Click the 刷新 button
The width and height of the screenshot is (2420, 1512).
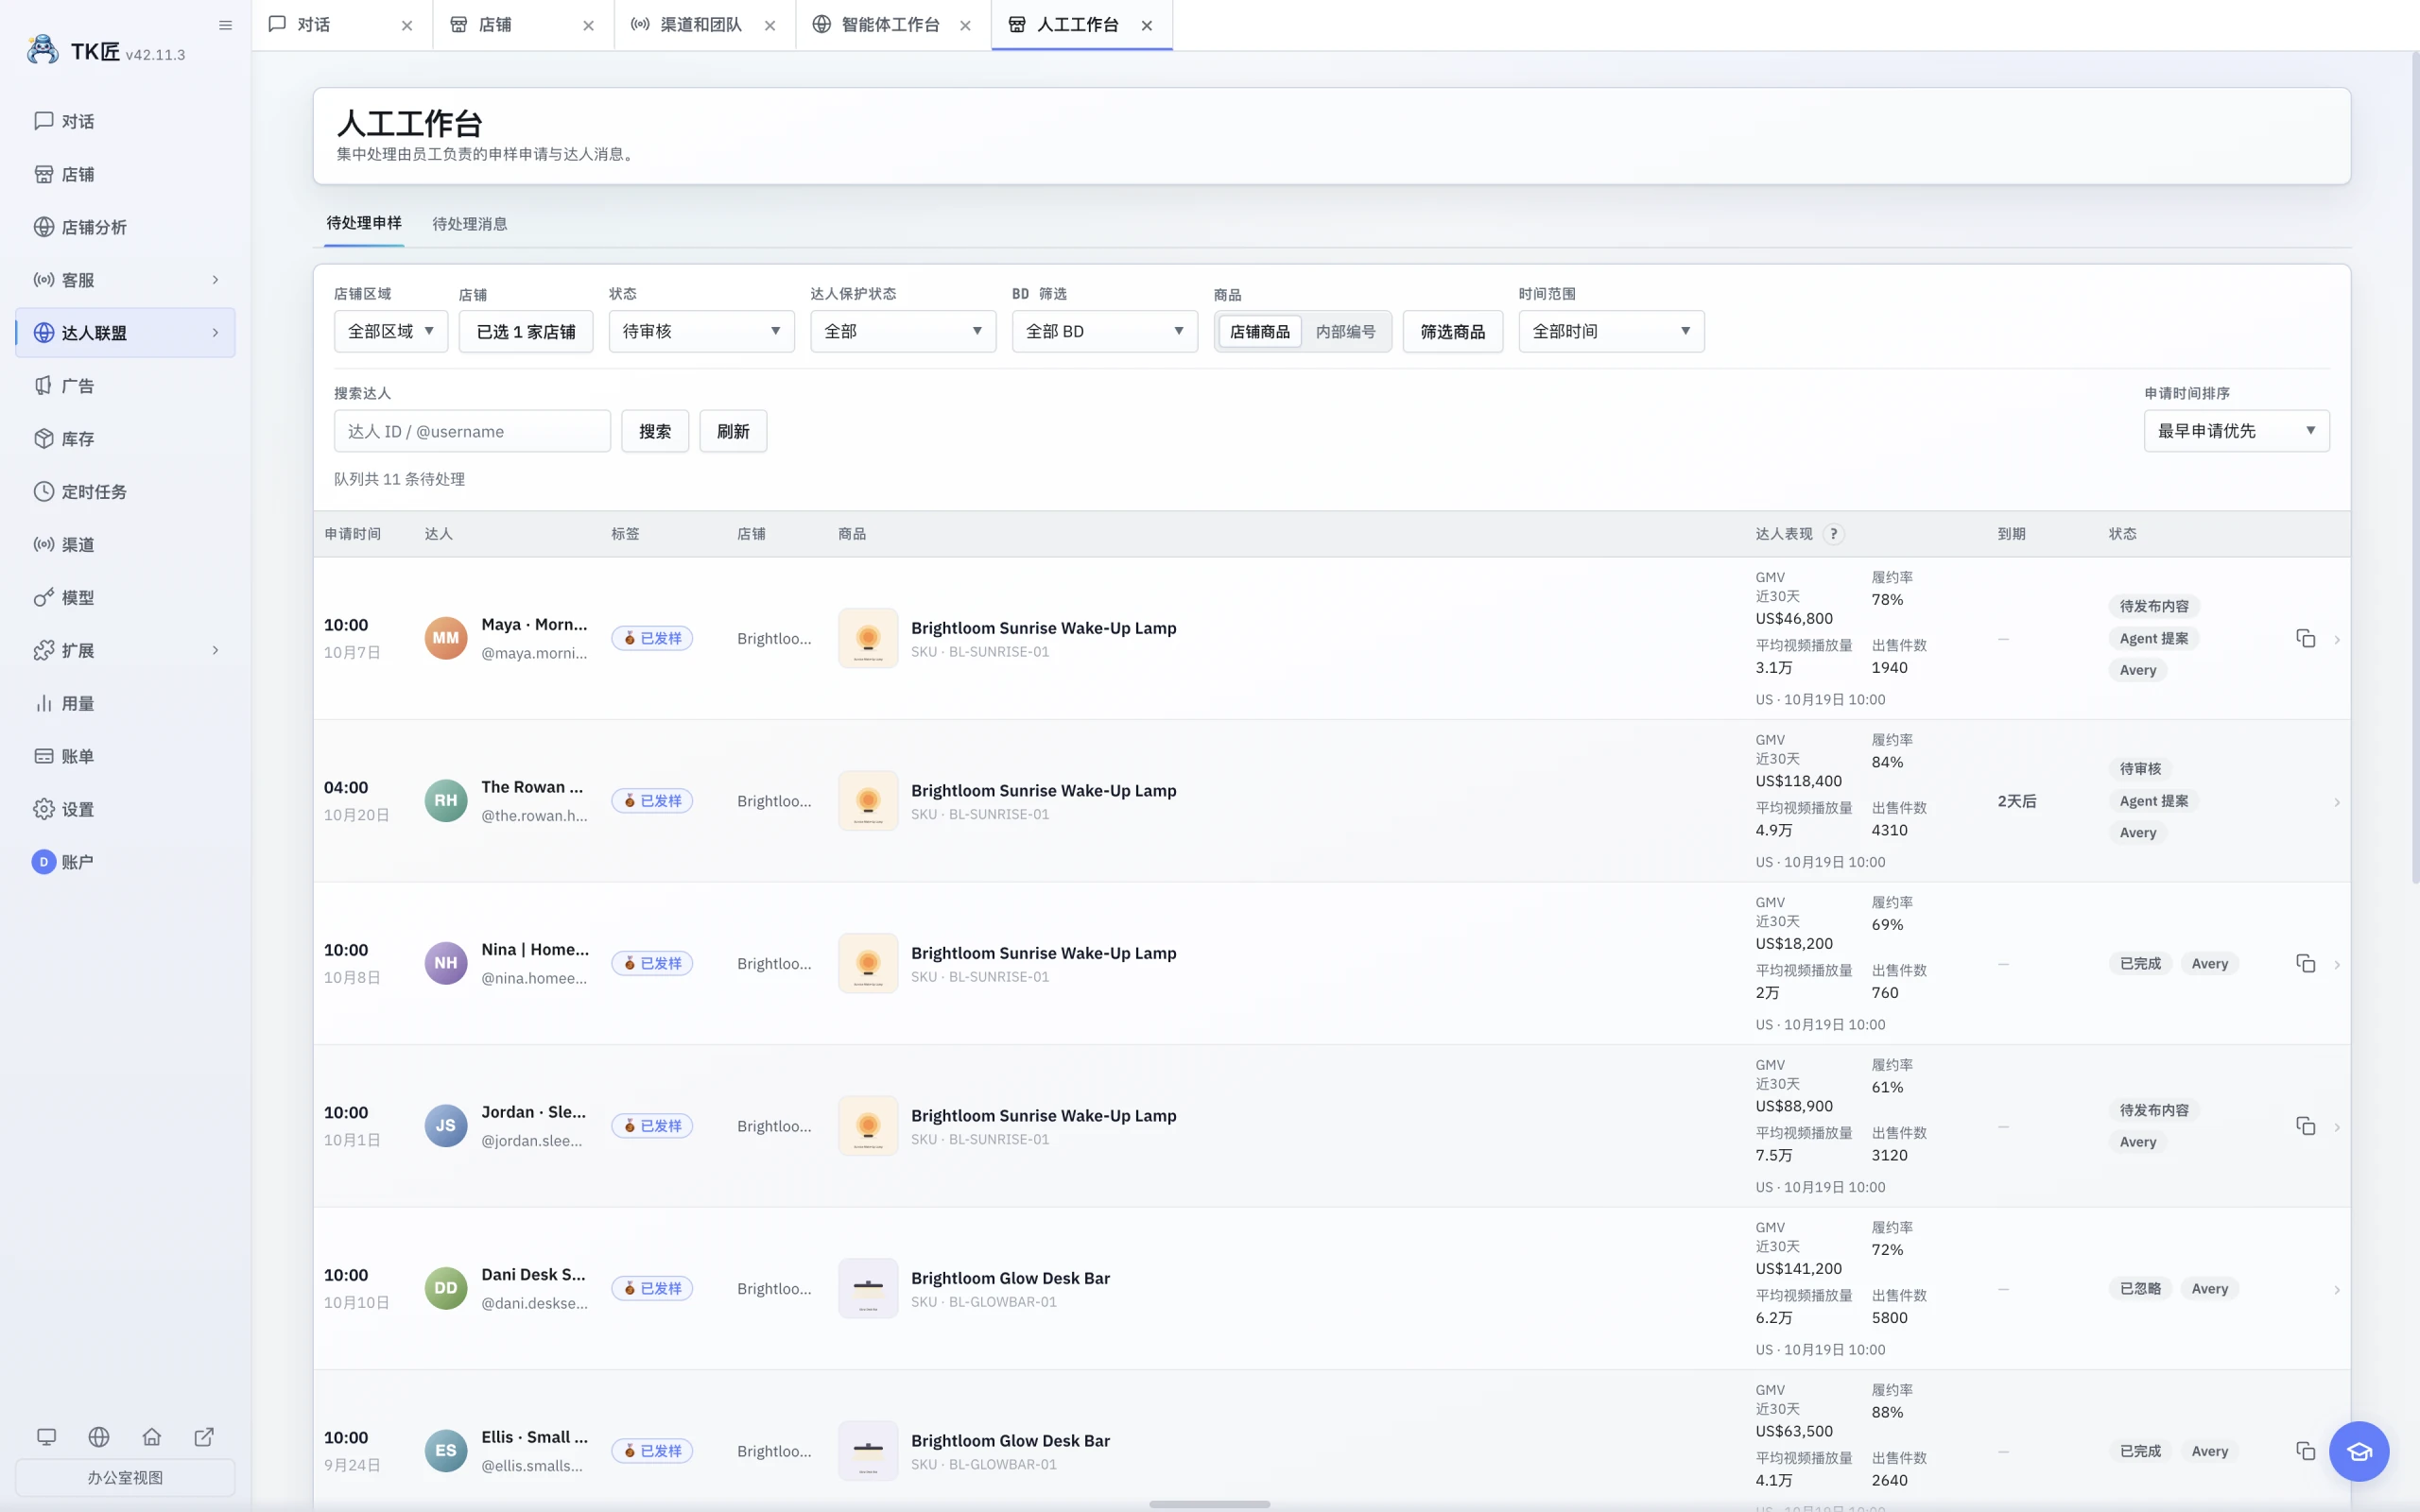pos(733,431)
